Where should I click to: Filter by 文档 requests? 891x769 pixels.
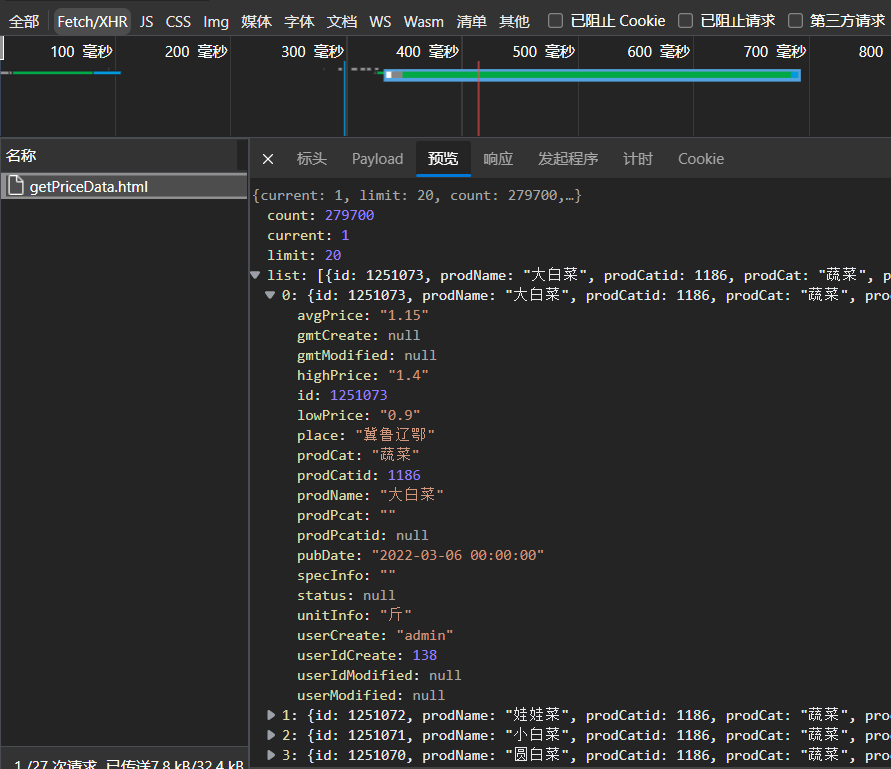[x=342, y=22]
